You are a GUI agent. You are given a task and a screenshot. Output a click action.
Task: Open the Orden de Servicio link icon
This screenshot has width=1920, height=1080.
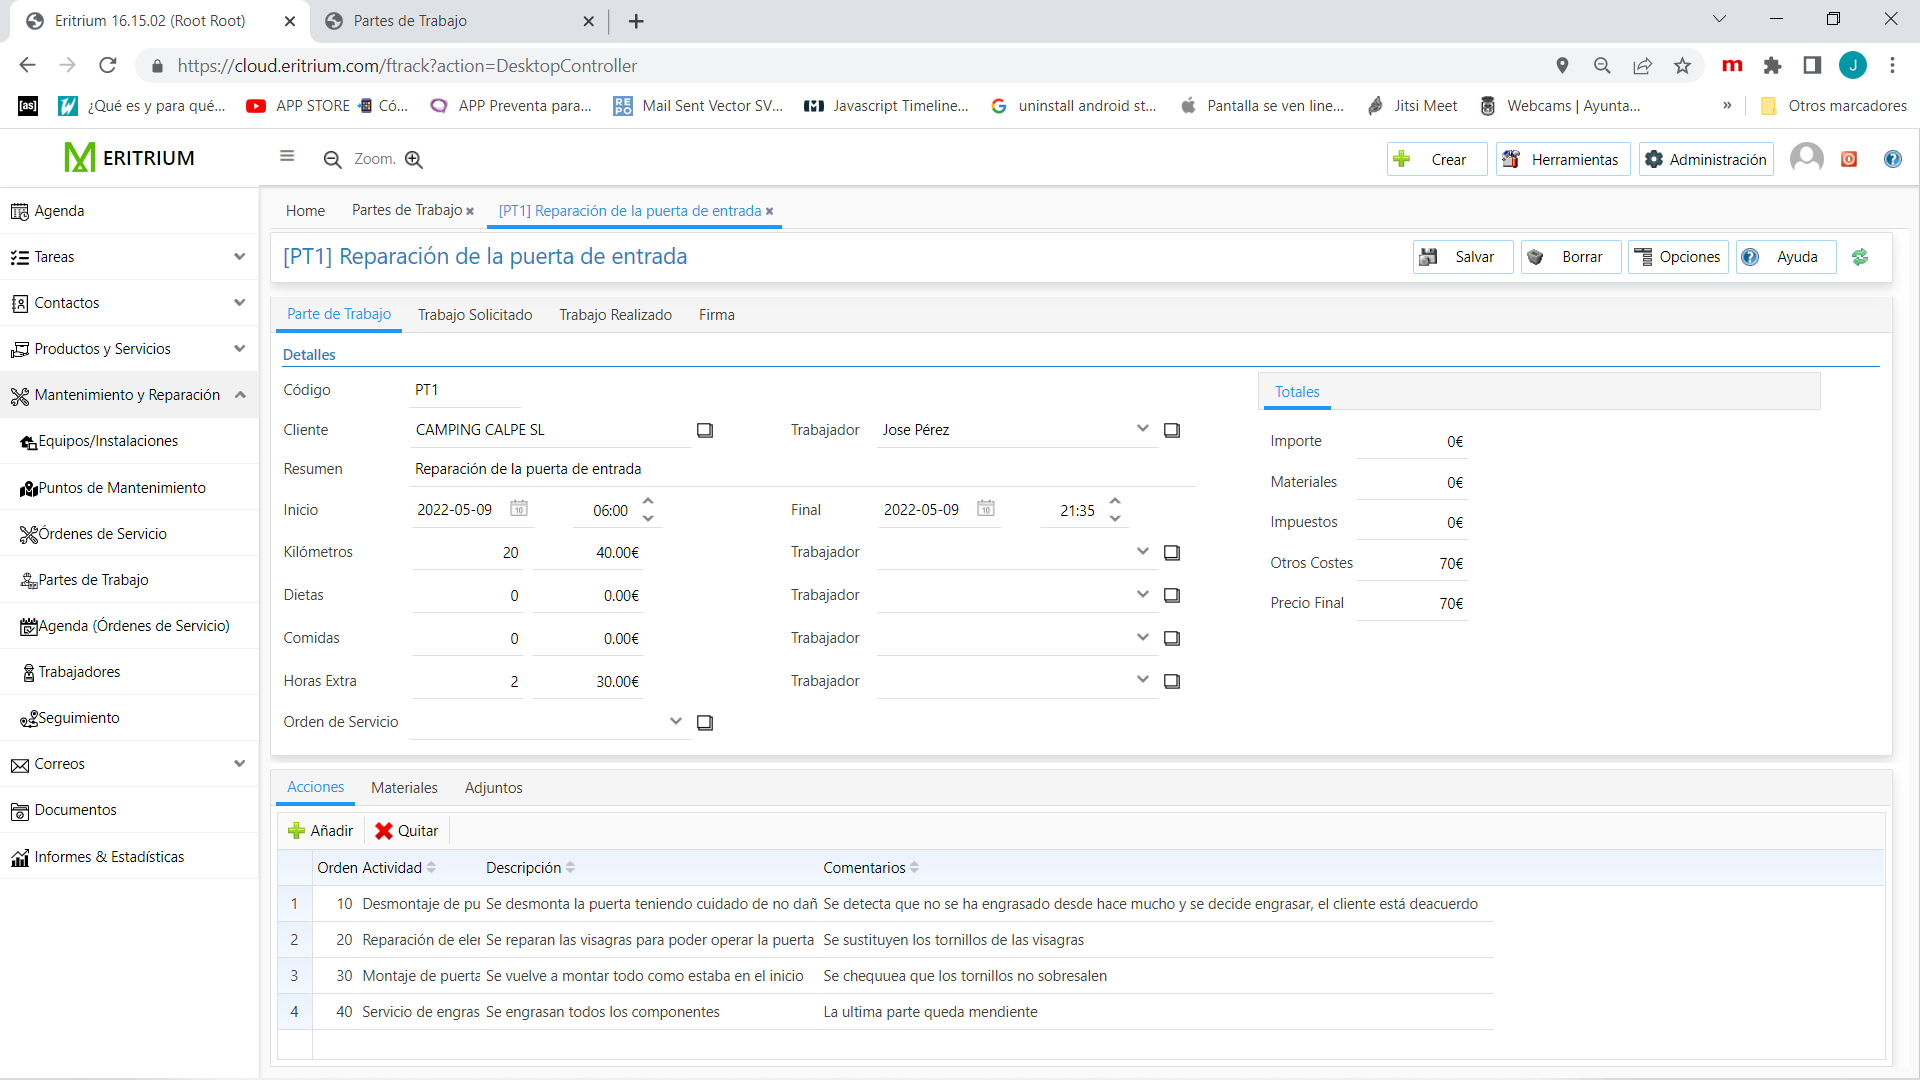point(705,722)
